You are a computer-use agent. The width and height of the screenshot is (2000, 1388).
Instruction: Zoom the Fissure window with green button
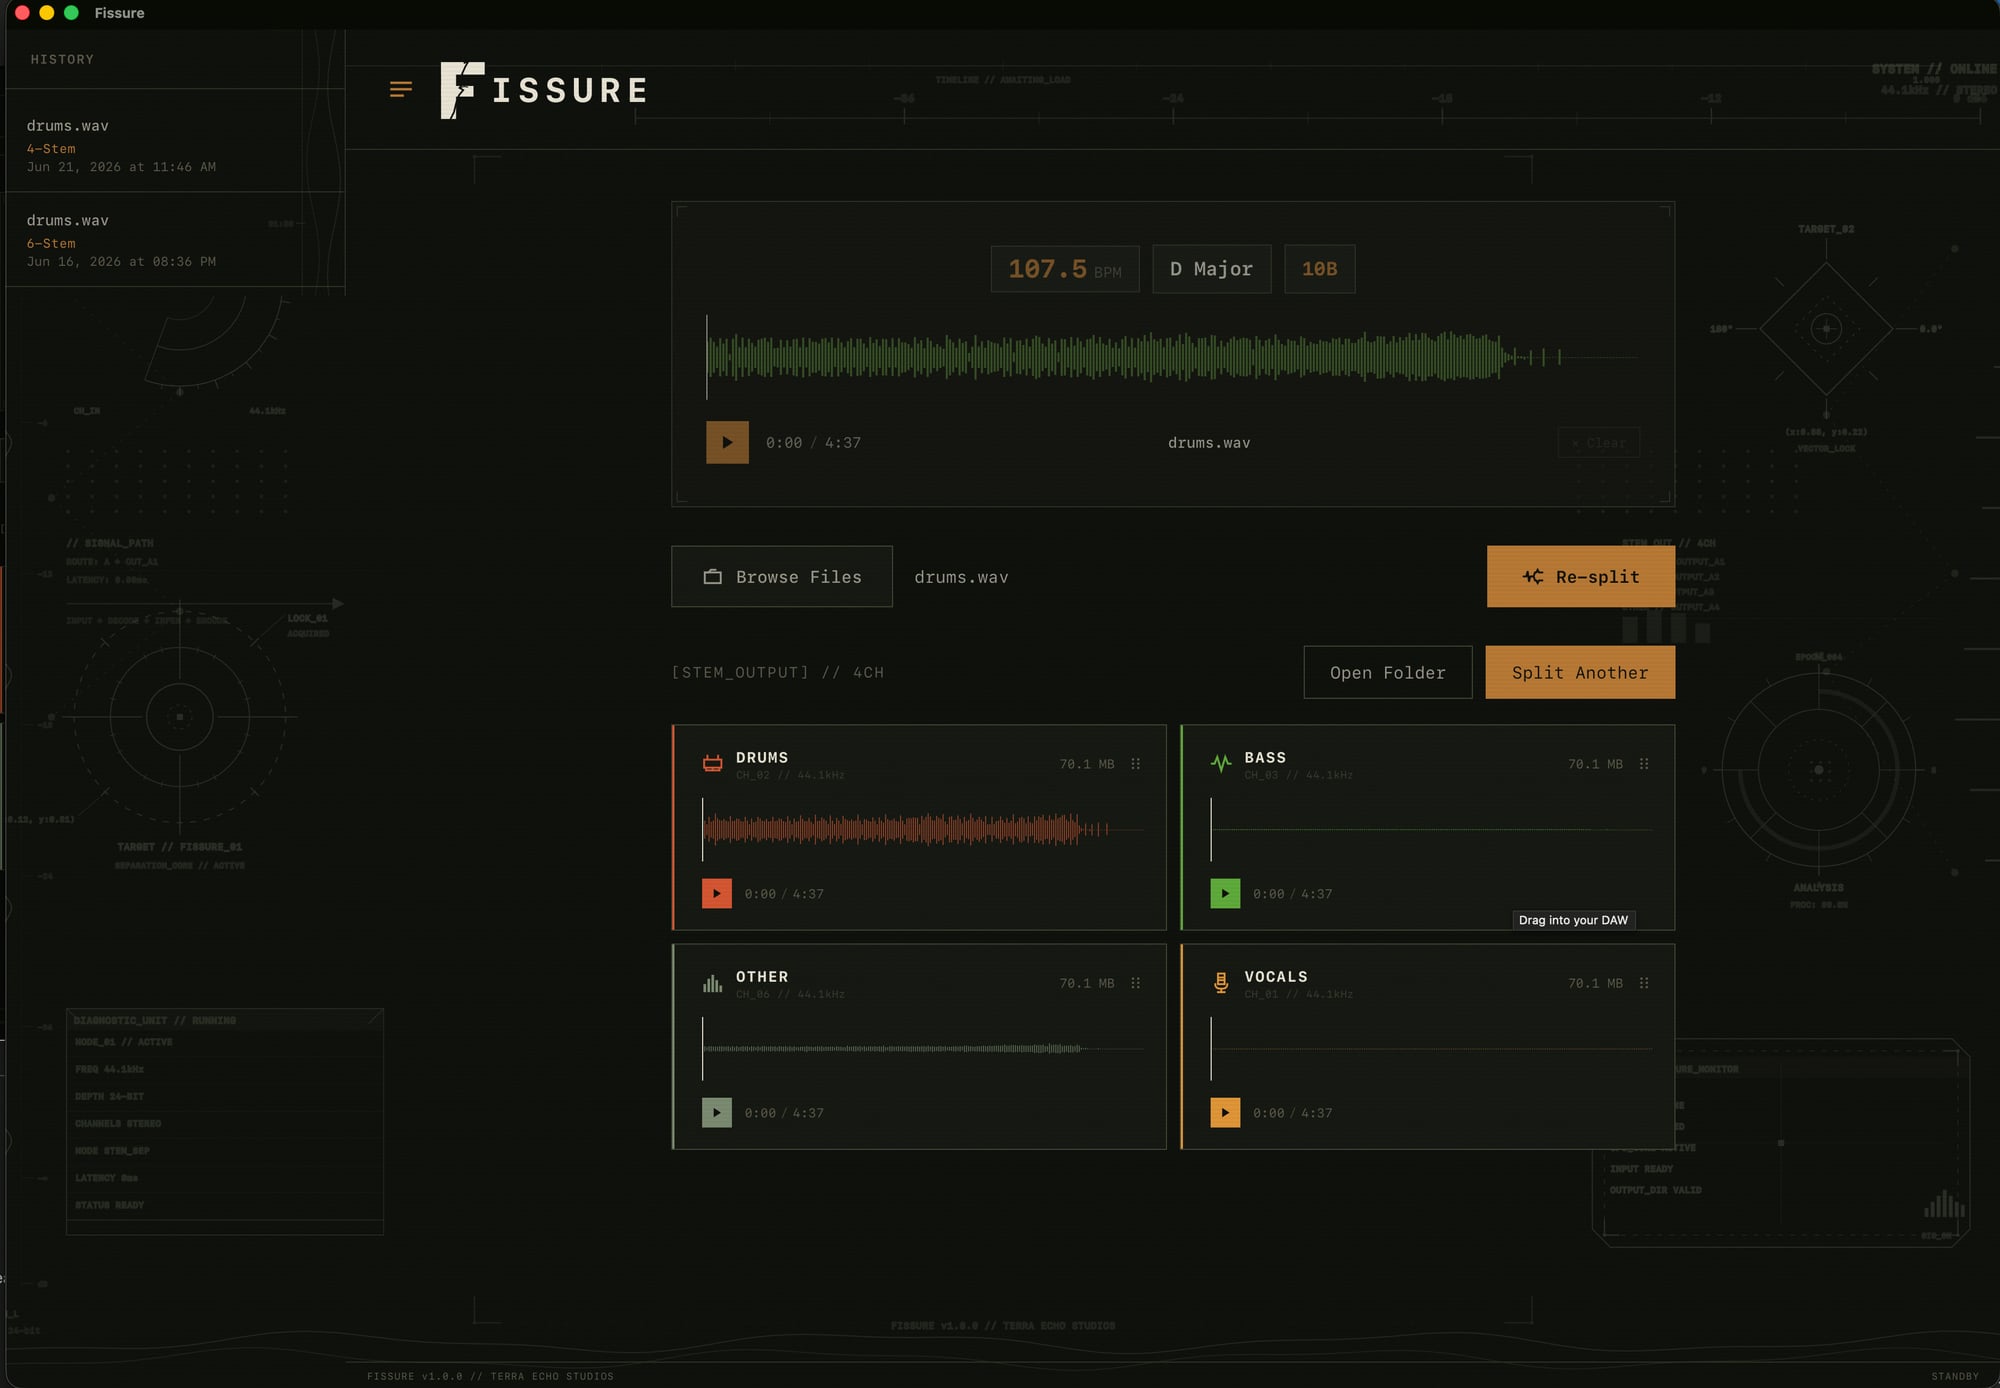pos(71,13)
